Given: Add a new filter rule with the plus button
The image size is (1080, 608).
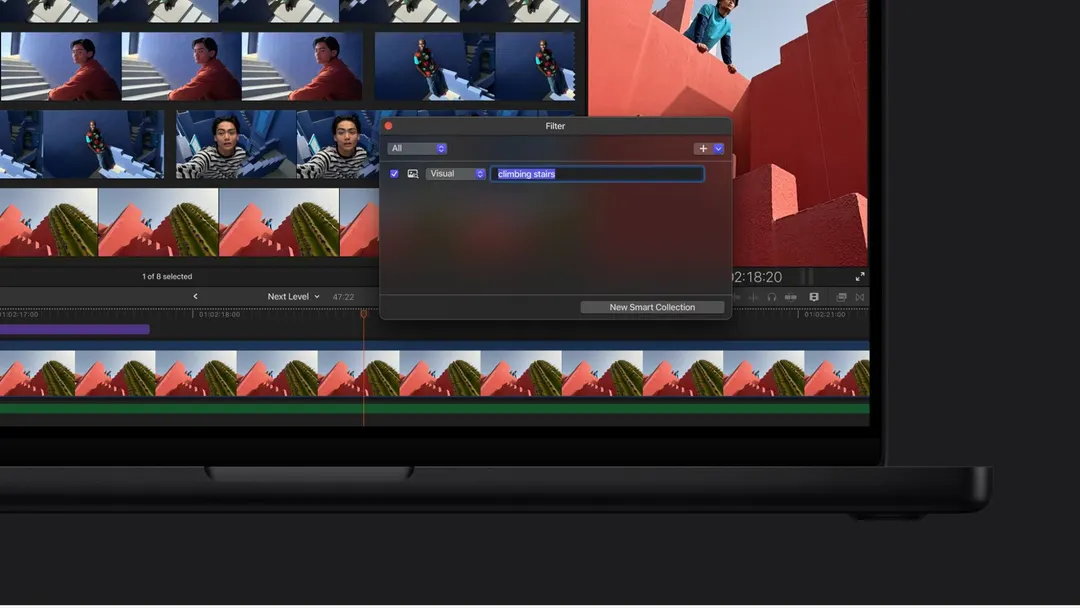Looking at the screenshot, I should point(703,149).
